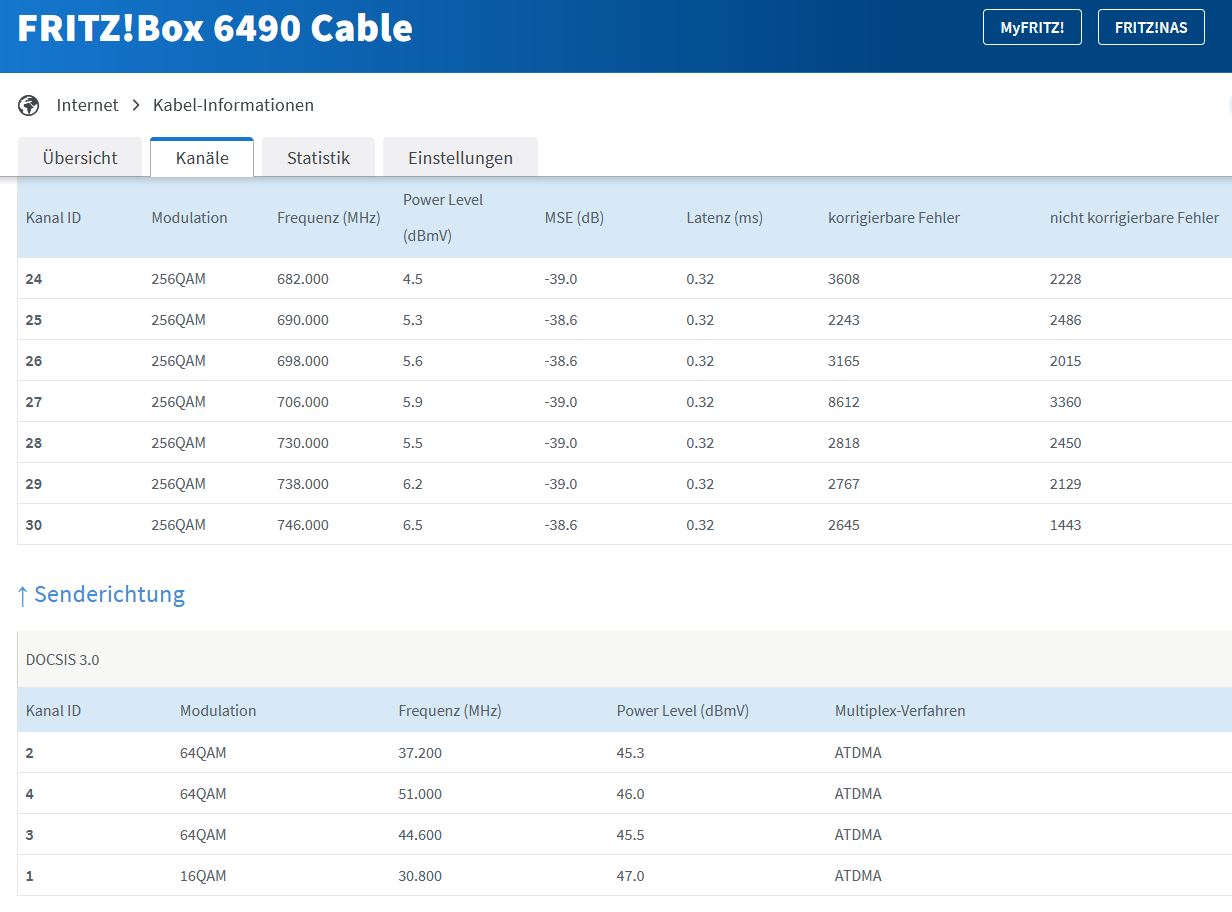The image size is (1232, 912).
Task: Click ATDMA in the 16QAM row
Action: pyautogui.click(x=858, y=876)
